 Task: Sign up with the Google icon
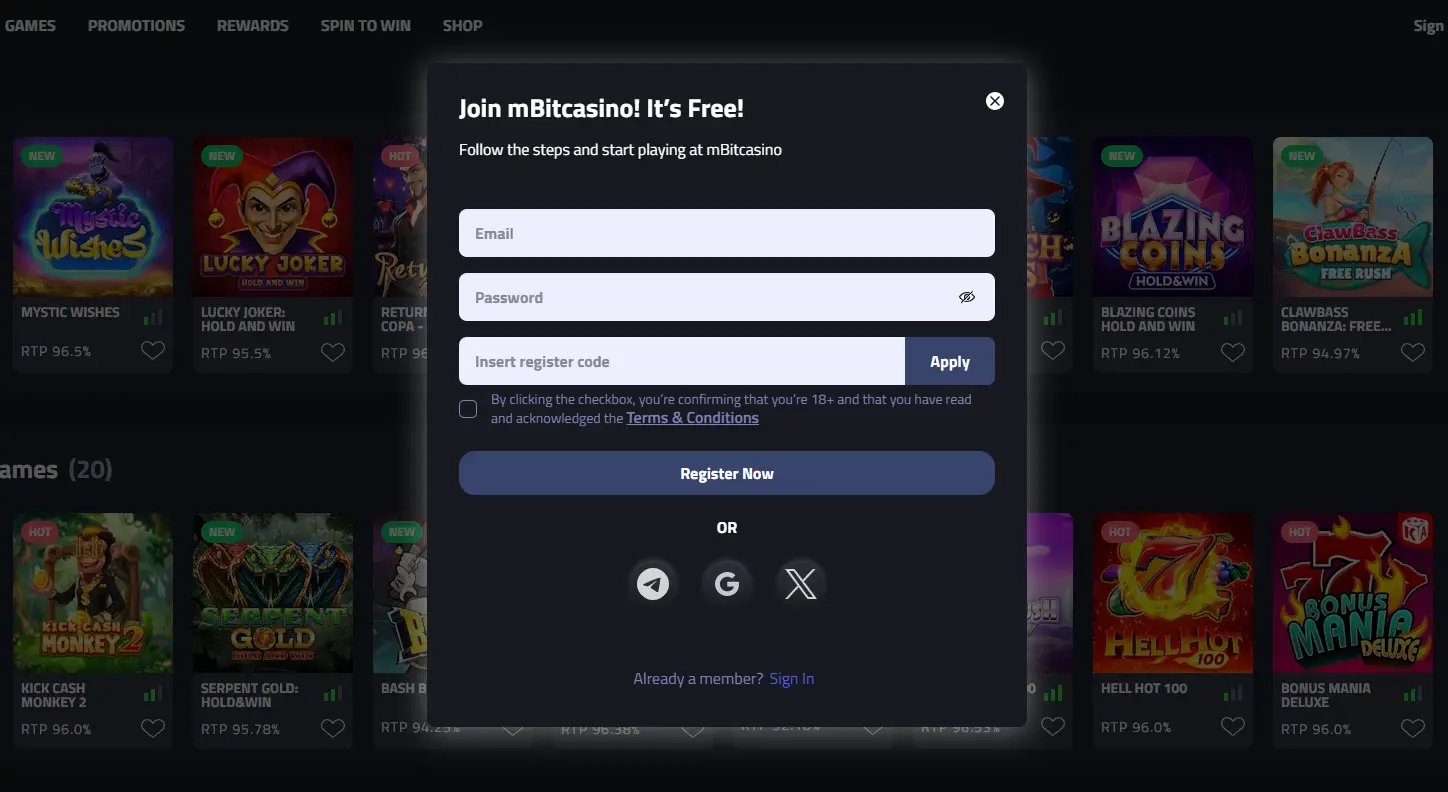(726, 583)
